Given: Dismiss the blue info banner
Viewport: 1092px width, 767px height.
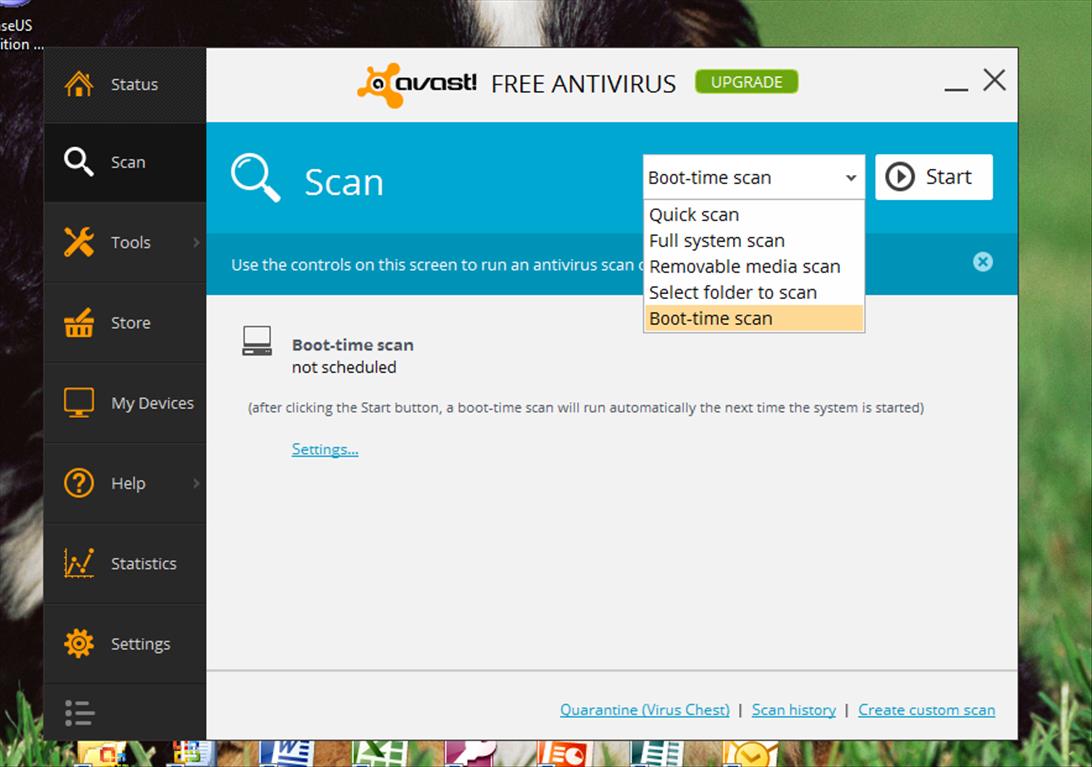Looking at the screenshot, I should [x=983, y=262].
